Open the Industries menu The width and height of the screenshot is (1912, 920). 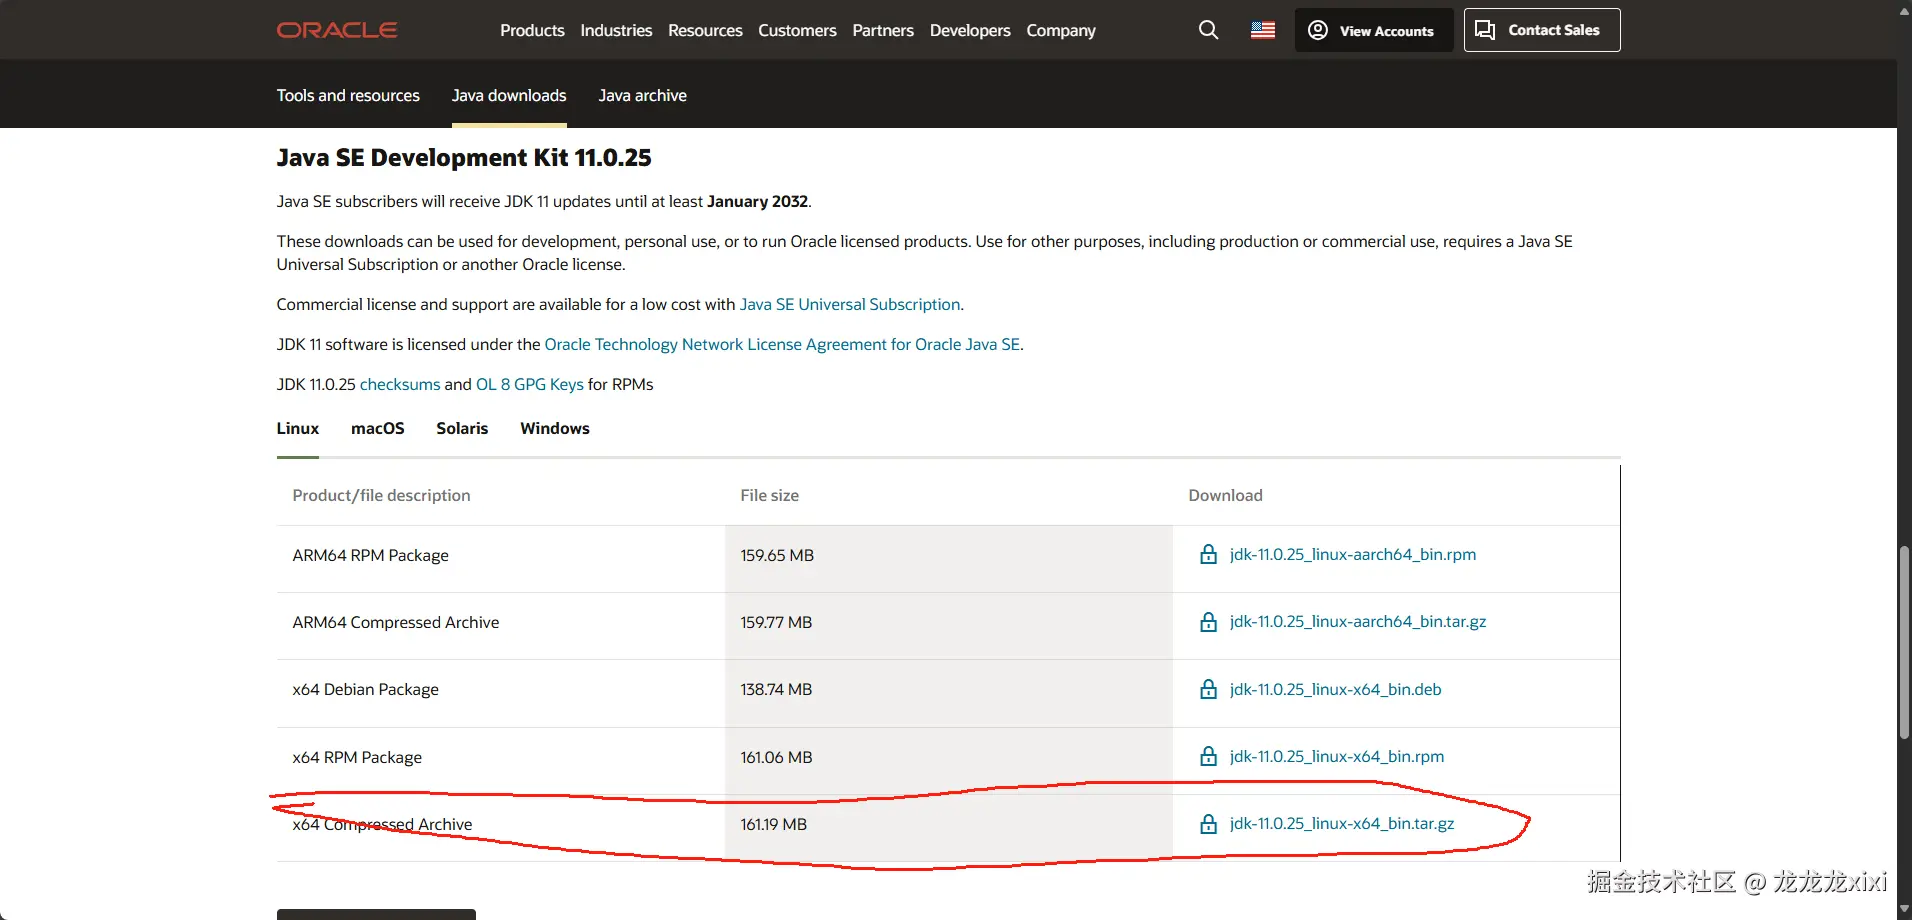(616, 30)
